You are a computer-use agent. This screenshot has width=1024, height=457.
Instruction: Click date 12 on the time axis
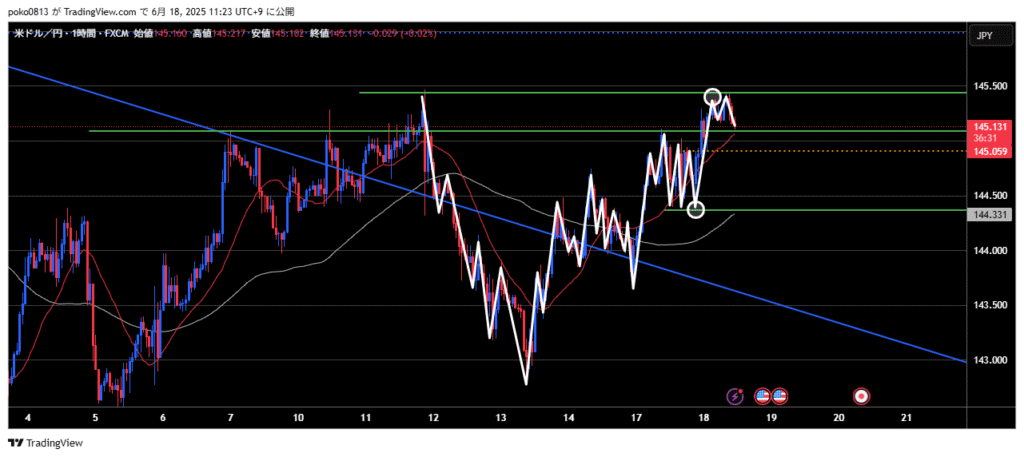(432, 417)
